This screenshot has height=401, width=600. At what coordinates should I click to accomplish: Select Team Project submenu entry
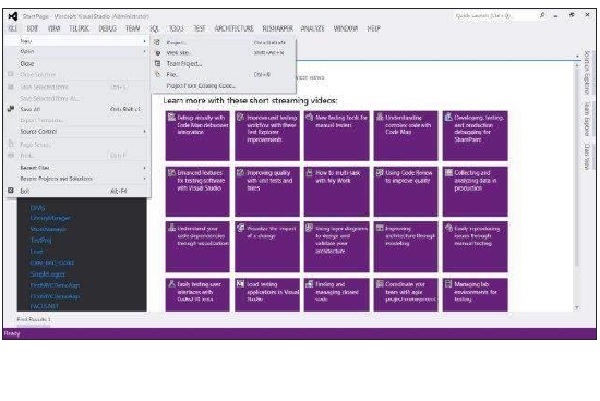[x=224, y=64]
